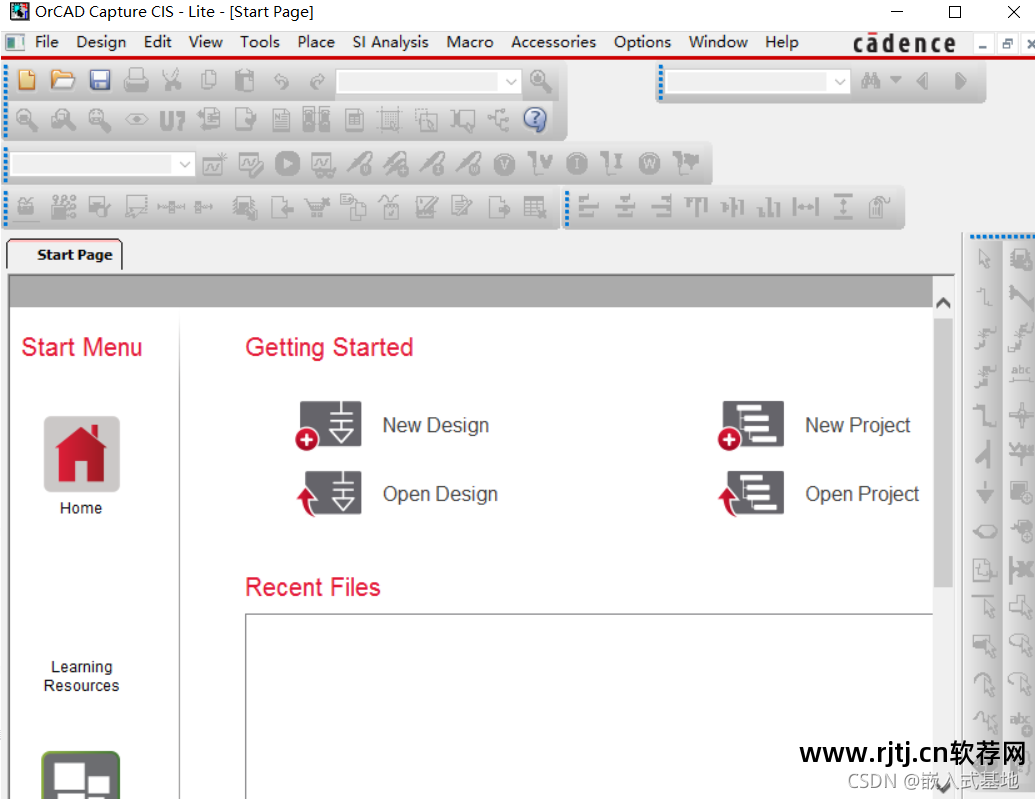Click the Open folder toolbar icon
Screen dimensions: 1035x799
click(63, 81)
